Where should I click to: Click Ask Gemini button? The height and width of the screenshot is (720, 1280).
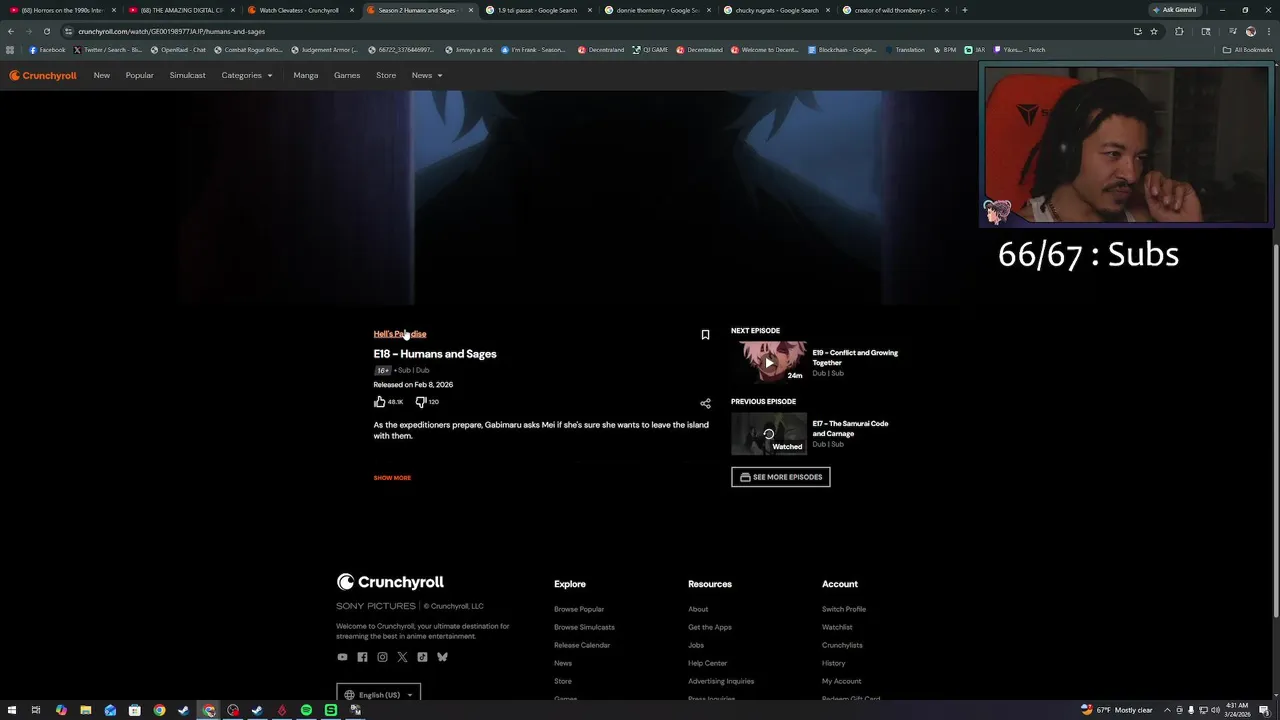(x=1173, y=10)
